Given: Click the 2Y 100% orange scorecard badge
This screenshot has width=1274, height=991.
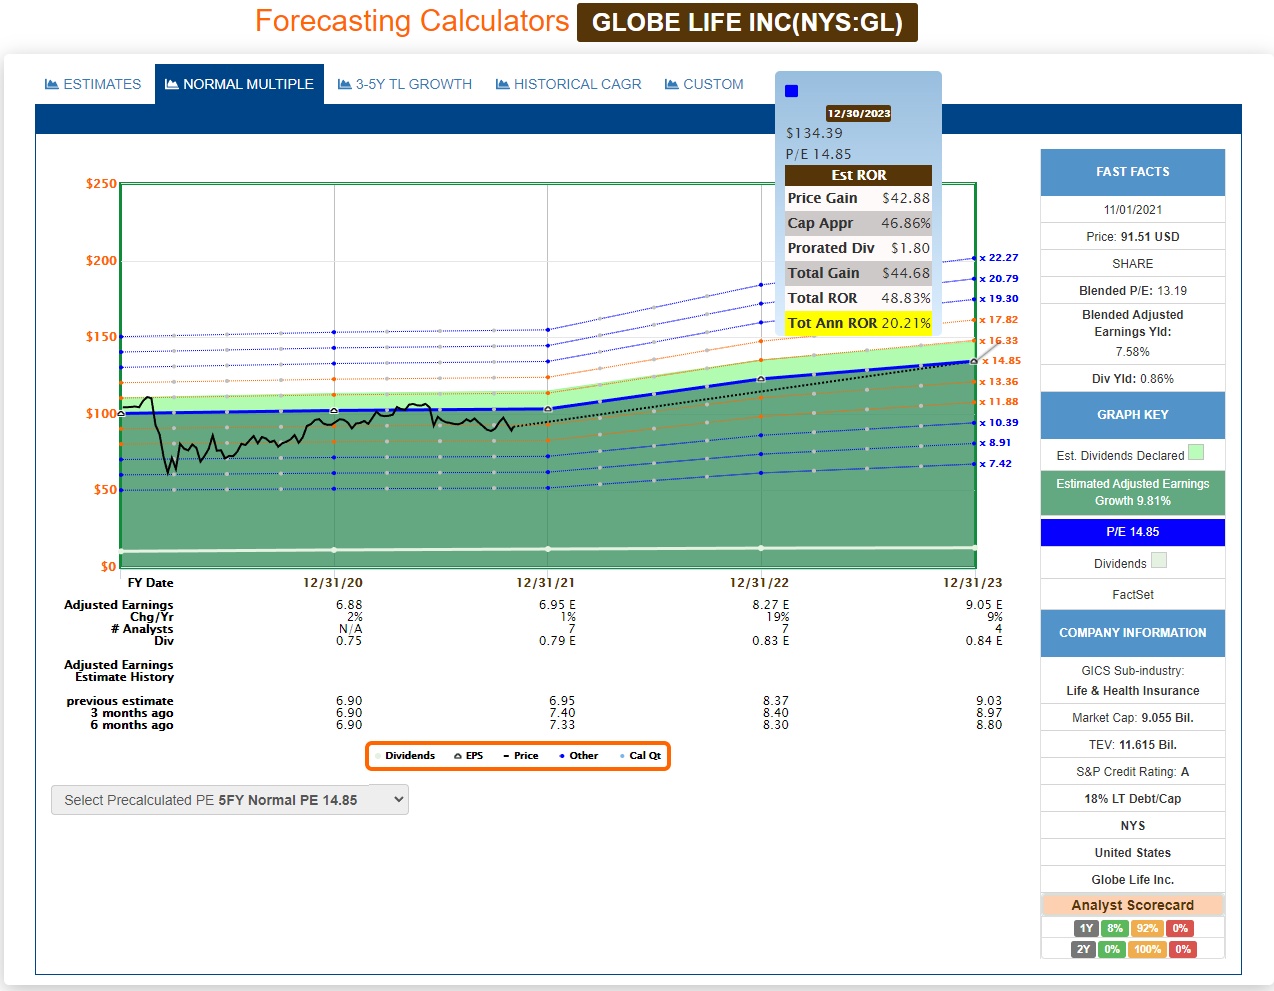Looking at the screenshot, I should pos(1147,949).
